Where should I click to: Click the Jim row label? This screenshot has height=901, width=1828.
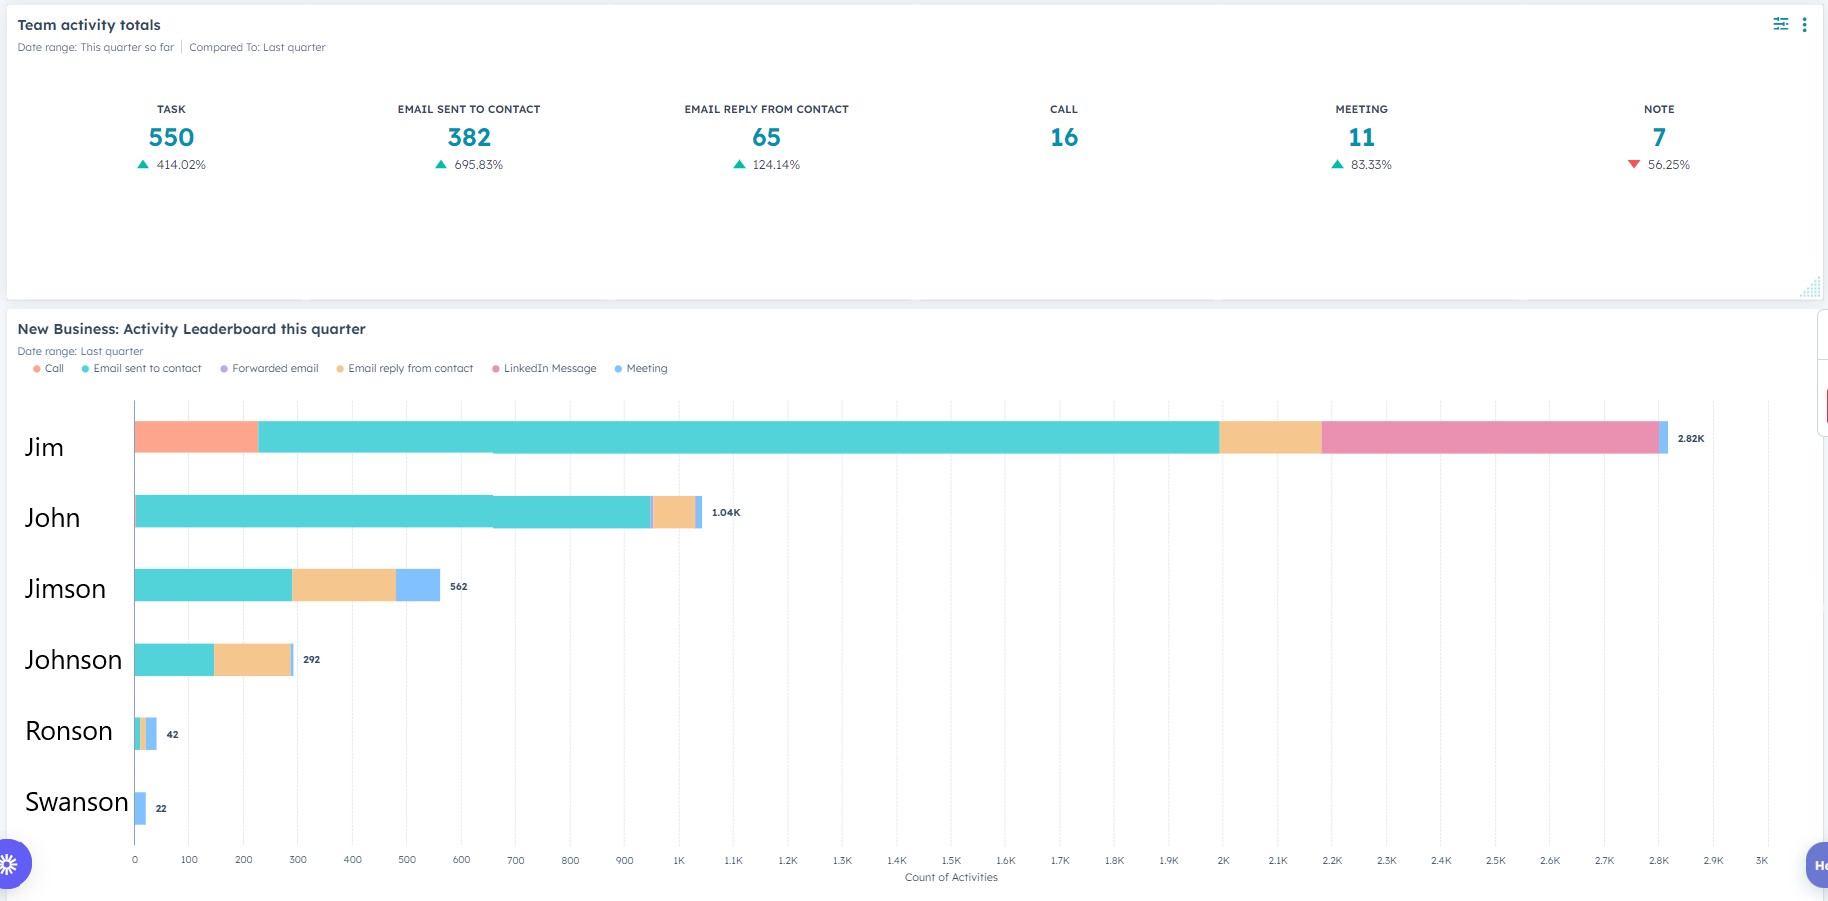[44, 447]
